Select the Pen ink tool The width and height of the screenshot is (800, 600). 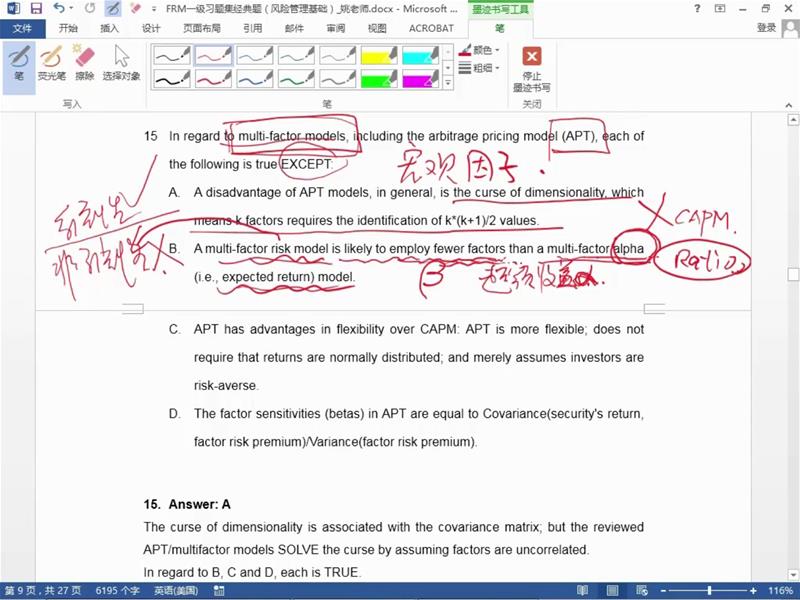click(x=18, y=63)
